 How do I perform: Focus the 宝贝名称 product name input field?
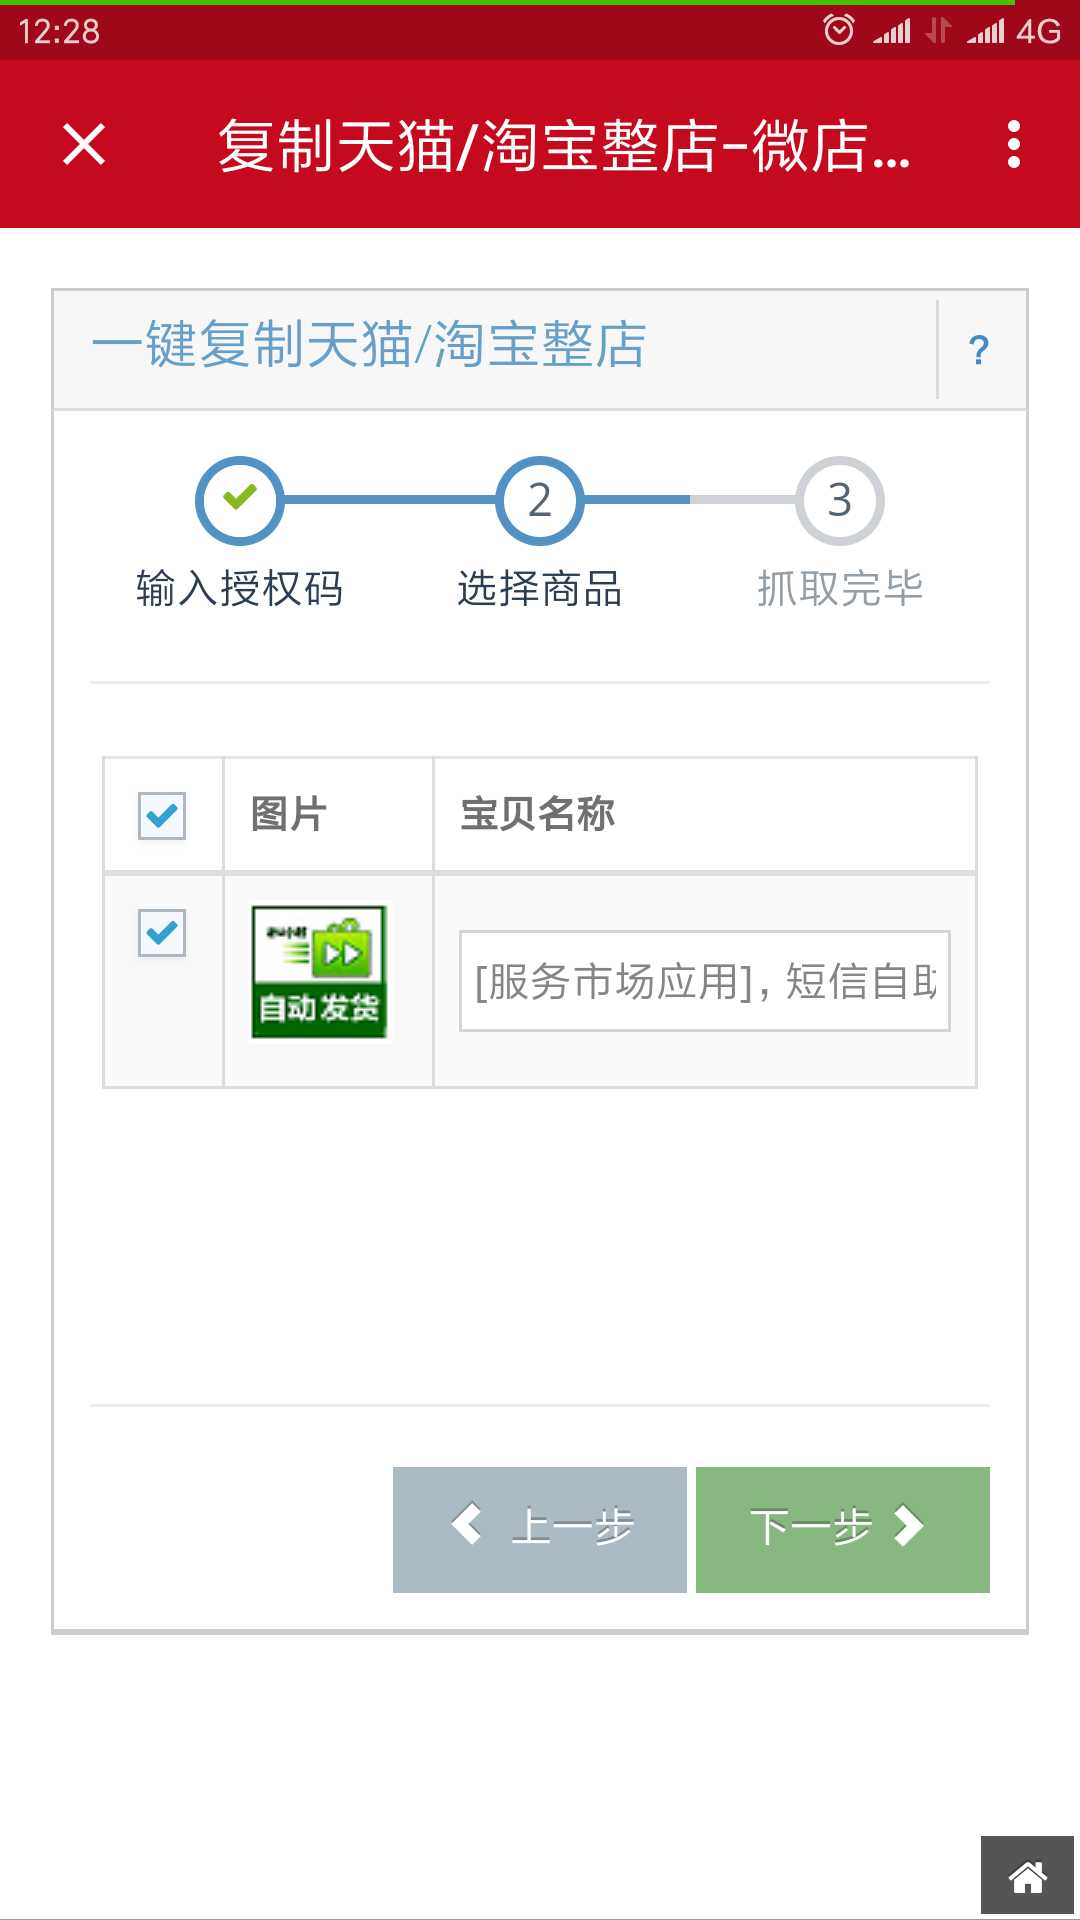705,981
